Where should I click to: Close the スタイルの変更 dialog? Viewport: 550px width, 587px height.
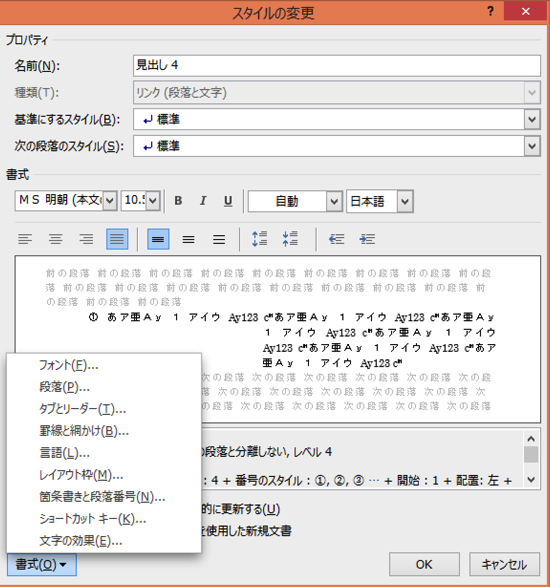[x=525, y=11]
